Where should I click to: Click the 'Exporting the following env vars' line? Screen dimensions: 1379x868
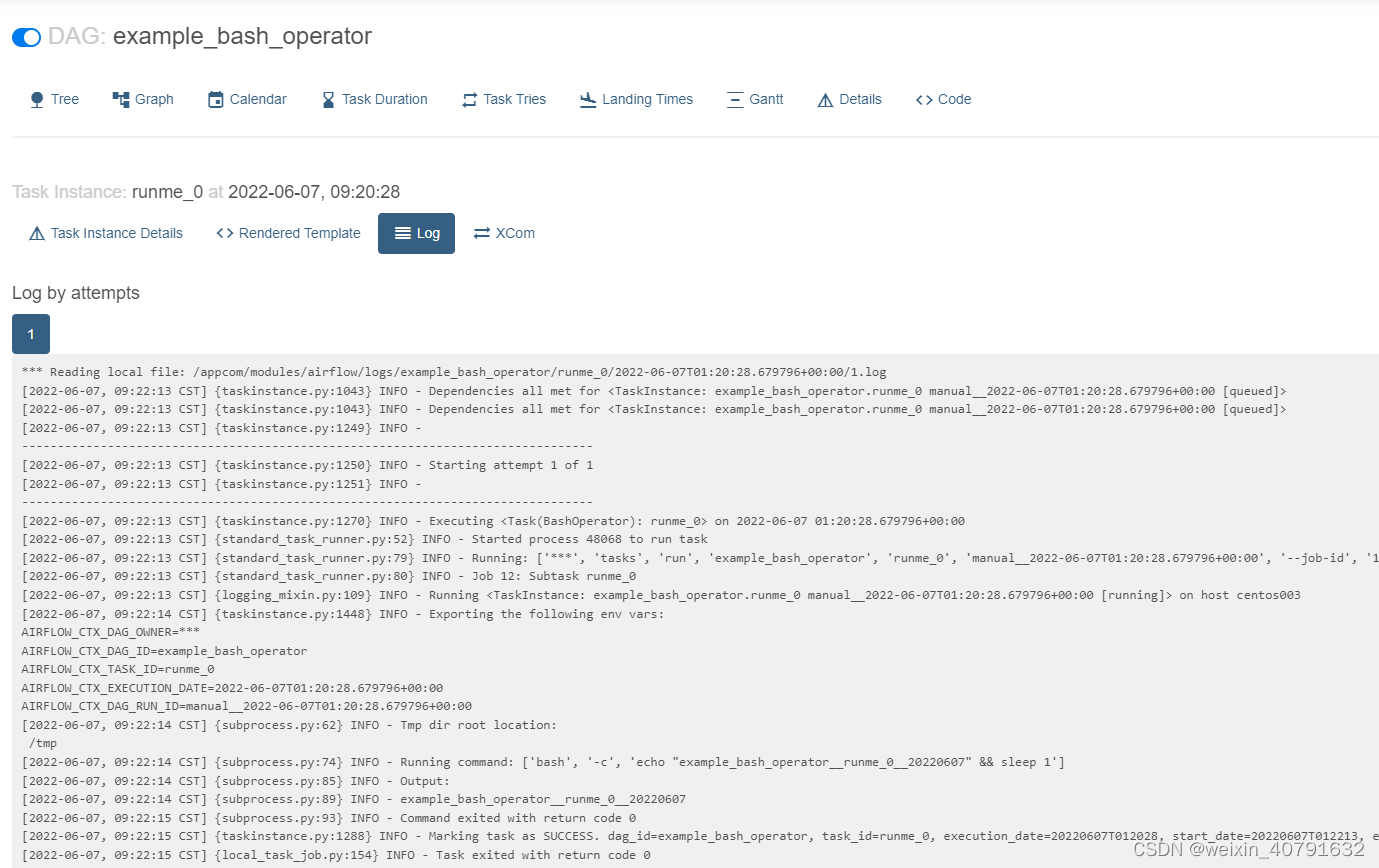pos(343,614)
